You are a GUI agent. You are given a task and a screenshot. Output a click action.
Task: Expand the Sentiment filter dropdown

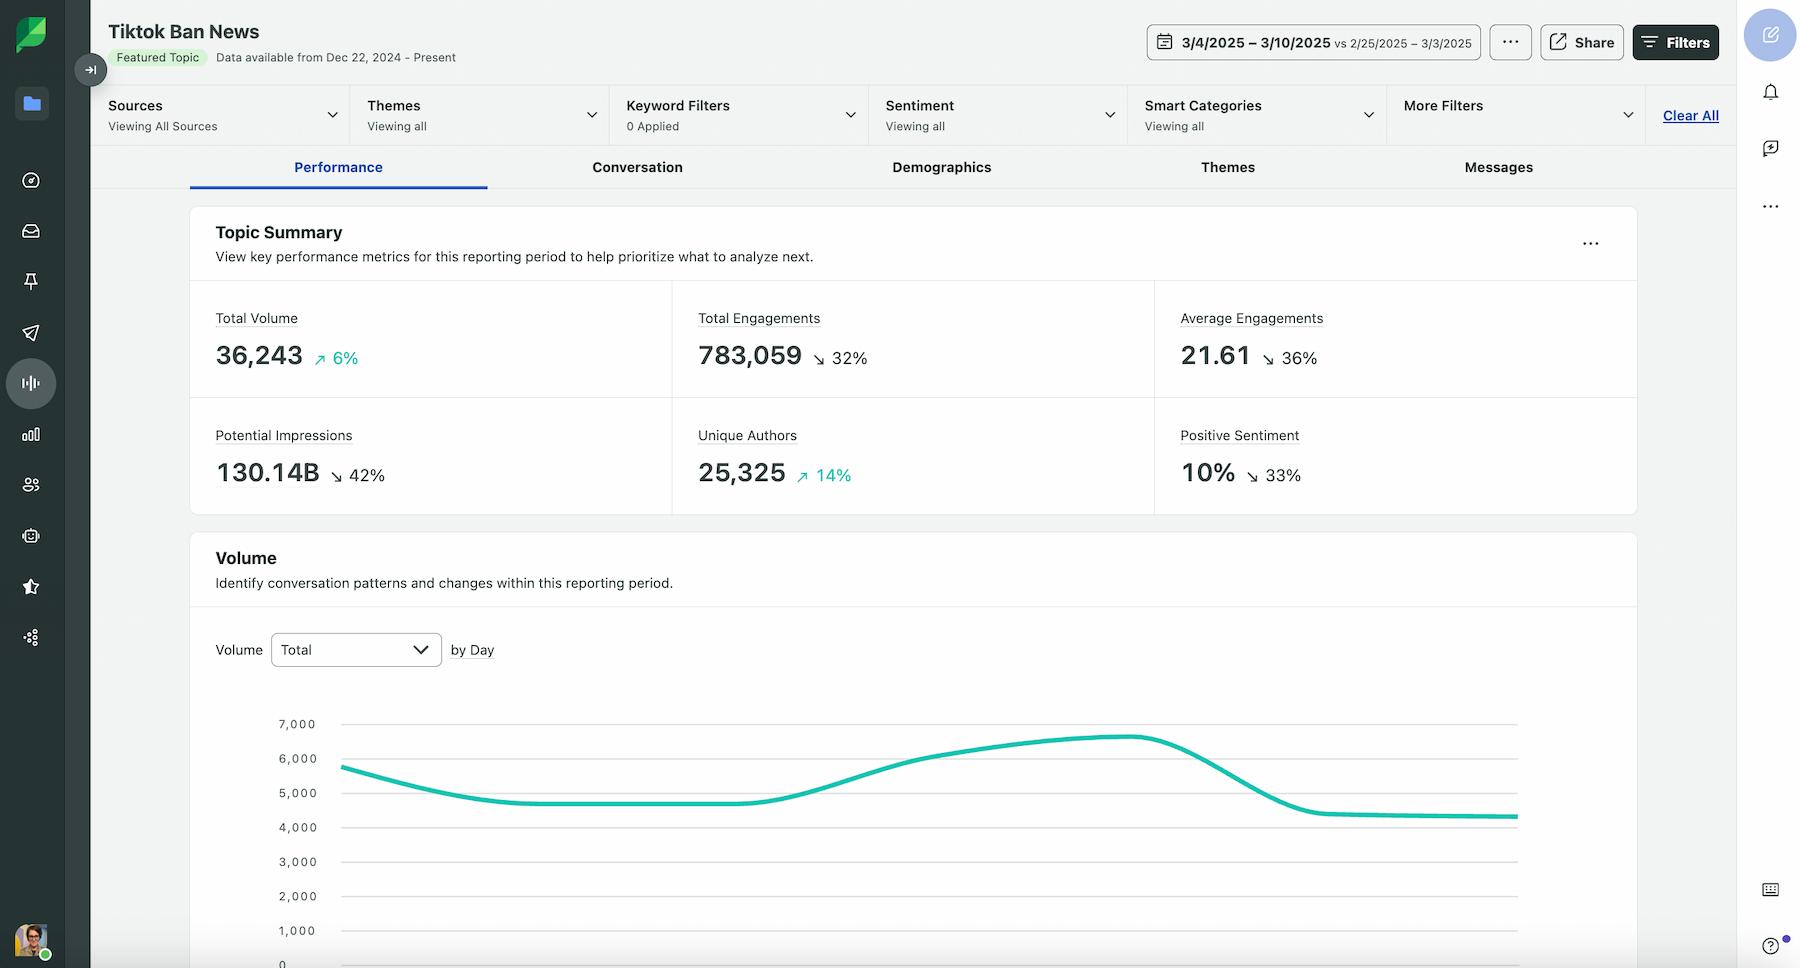click(999, 115)
